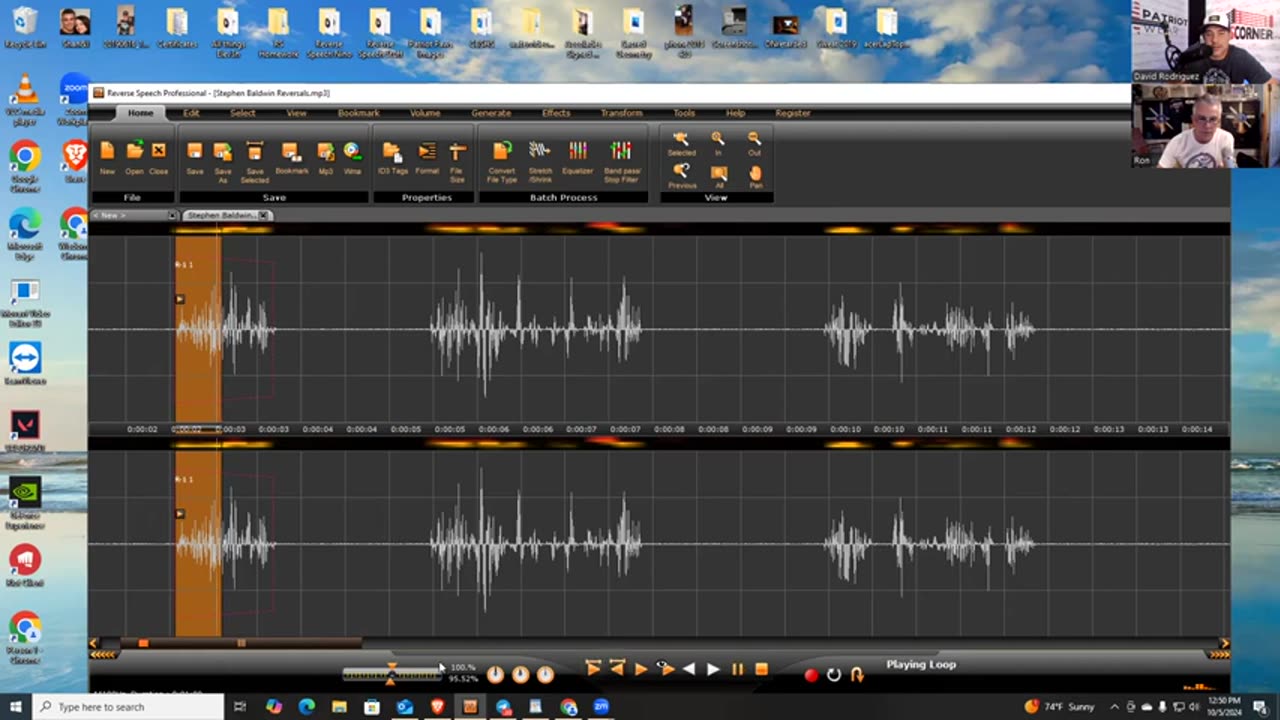
Task: Open the Effects ribbon tab
Action: click(x=556, y=113)
